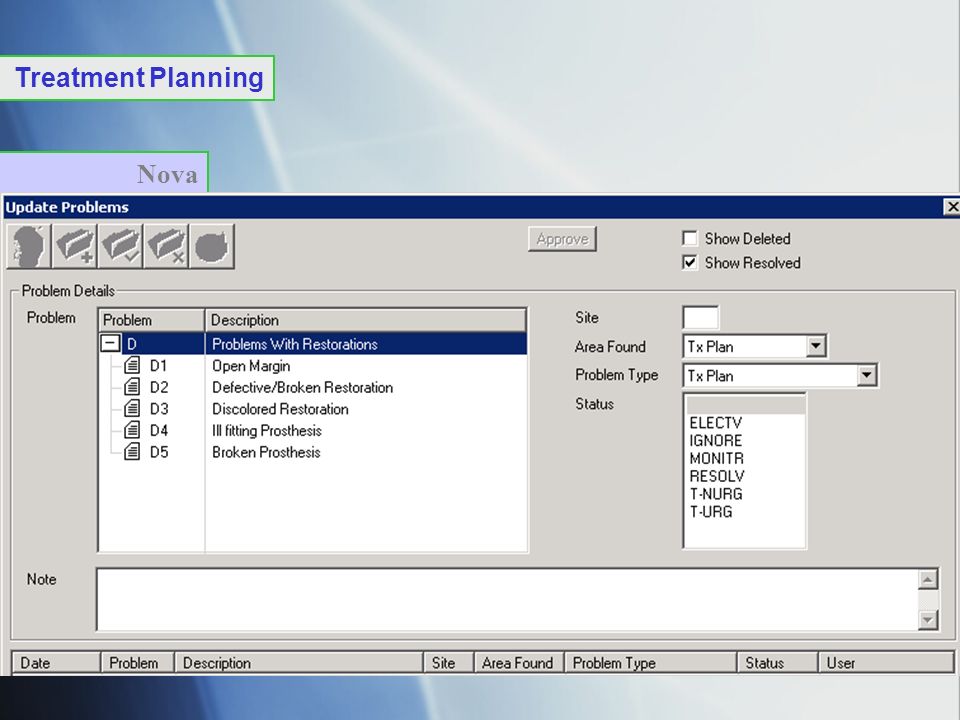
Task: Click the D3 document icon
Action: [x=132, y=408]
